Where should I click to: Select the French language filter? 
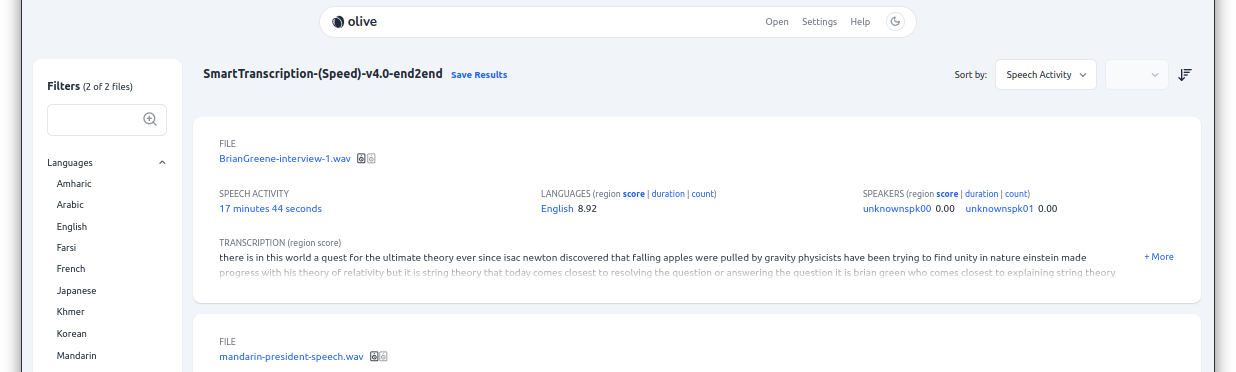point(71,269)
